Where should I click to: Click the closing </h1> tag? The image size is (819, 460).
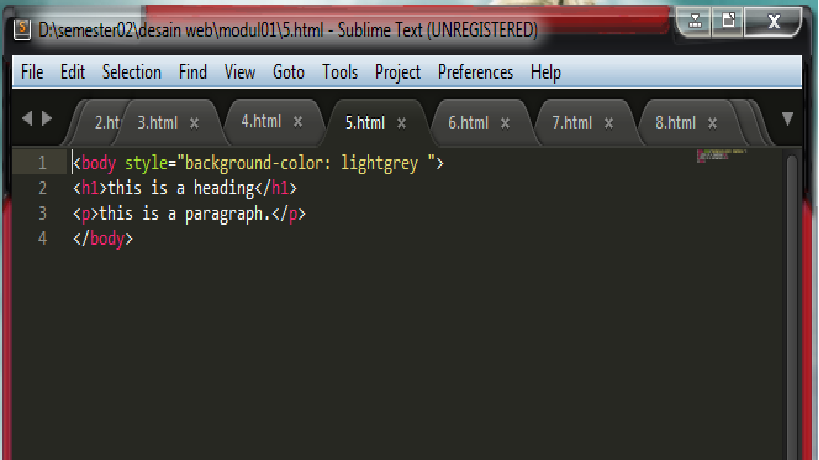tap(276, 188)
